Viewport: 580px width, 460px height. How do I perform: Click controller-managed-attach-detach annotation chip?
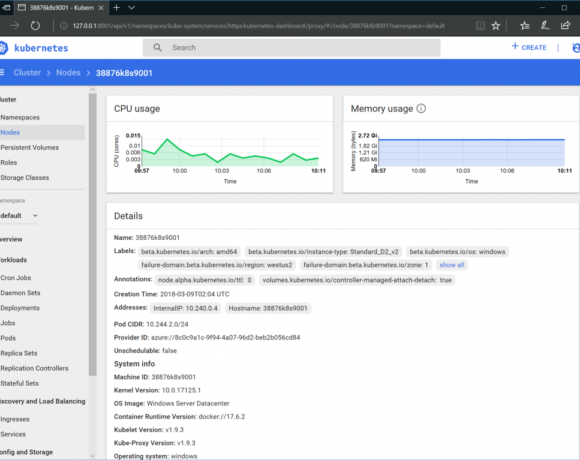357,280
